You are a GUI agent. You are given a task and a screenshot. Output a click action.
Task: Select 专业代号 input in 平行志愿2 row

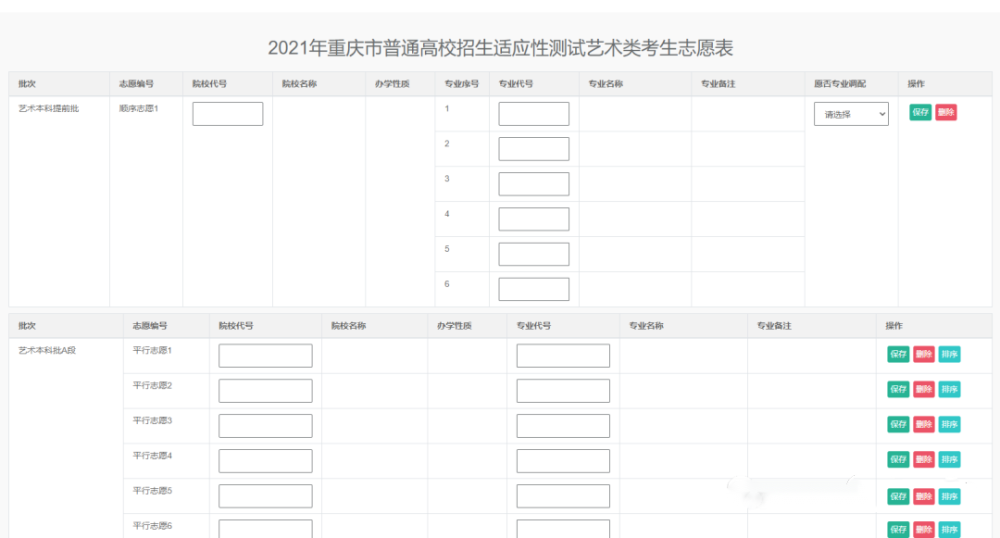click(x=563, y=391)
